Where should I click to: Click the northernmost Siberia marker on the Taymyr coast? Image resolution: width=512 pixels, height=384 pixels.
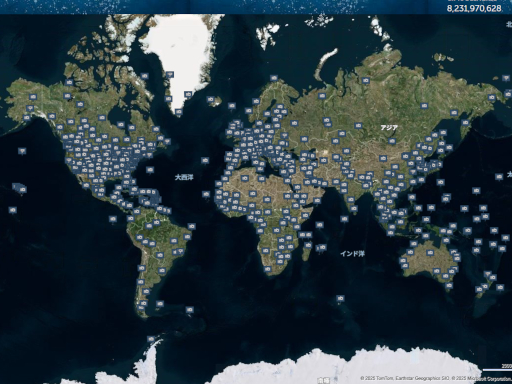click(366, 80)
